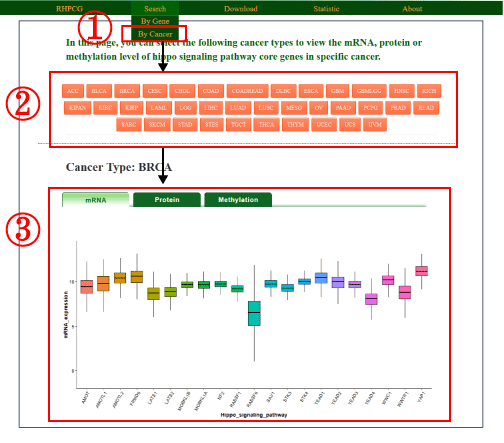Viewport: 504px width, 443px height.
Task: Select the COADREAD cancer type button
Action: point(248,91)
